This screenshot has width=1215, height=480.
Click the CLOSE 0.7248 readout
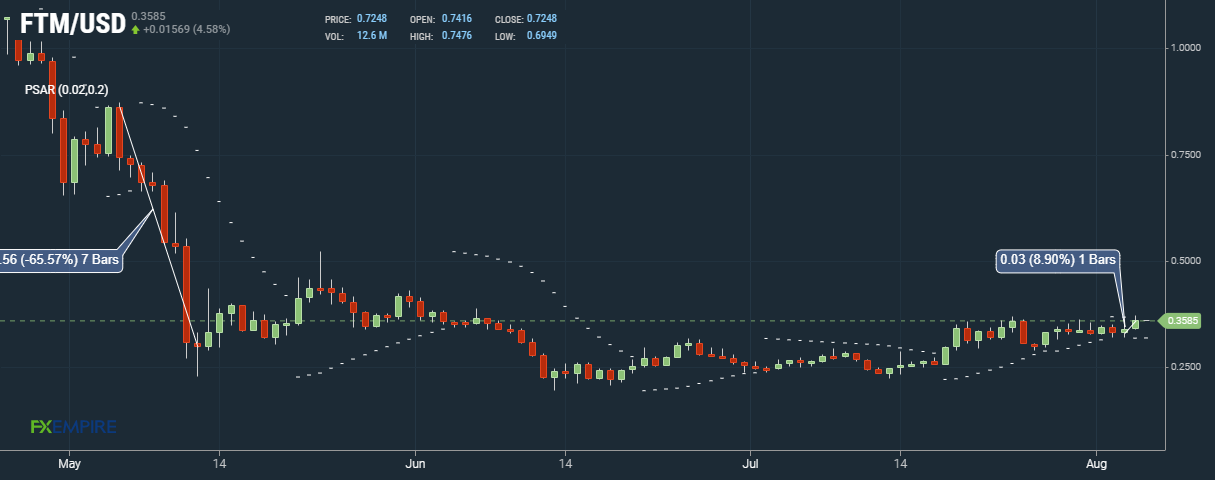tap(526, 20)
